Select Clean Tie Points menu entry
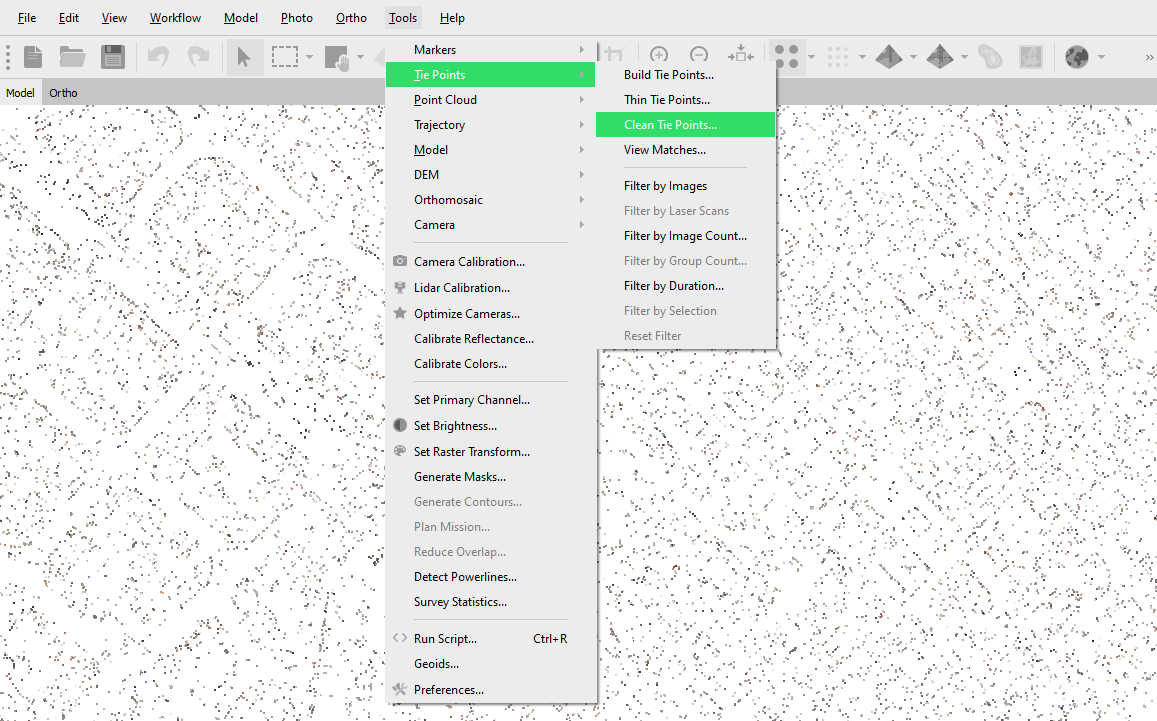 point(670,125)
